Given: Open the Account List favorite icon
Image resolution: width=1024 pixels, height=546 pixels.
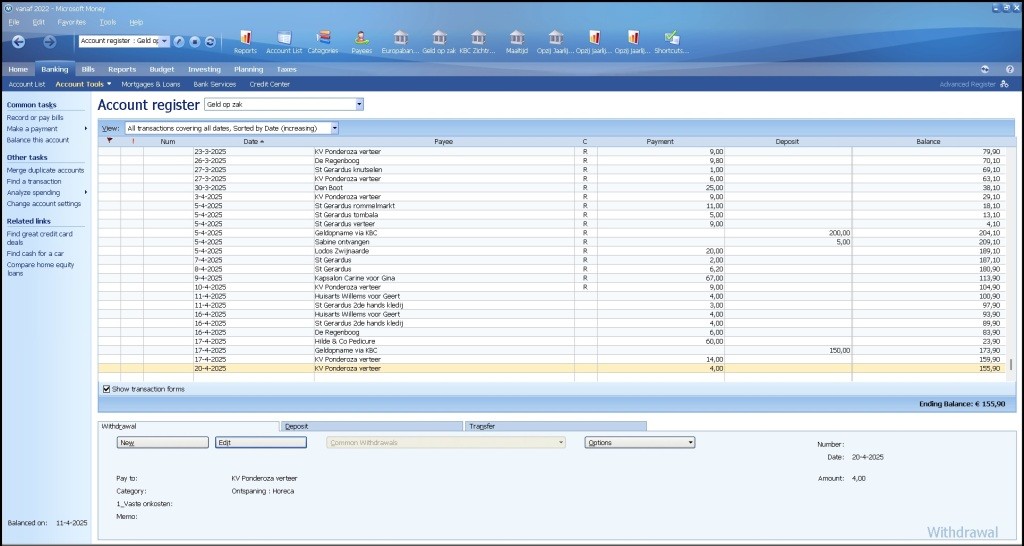Looking at the screenshot, I should 284,42.
